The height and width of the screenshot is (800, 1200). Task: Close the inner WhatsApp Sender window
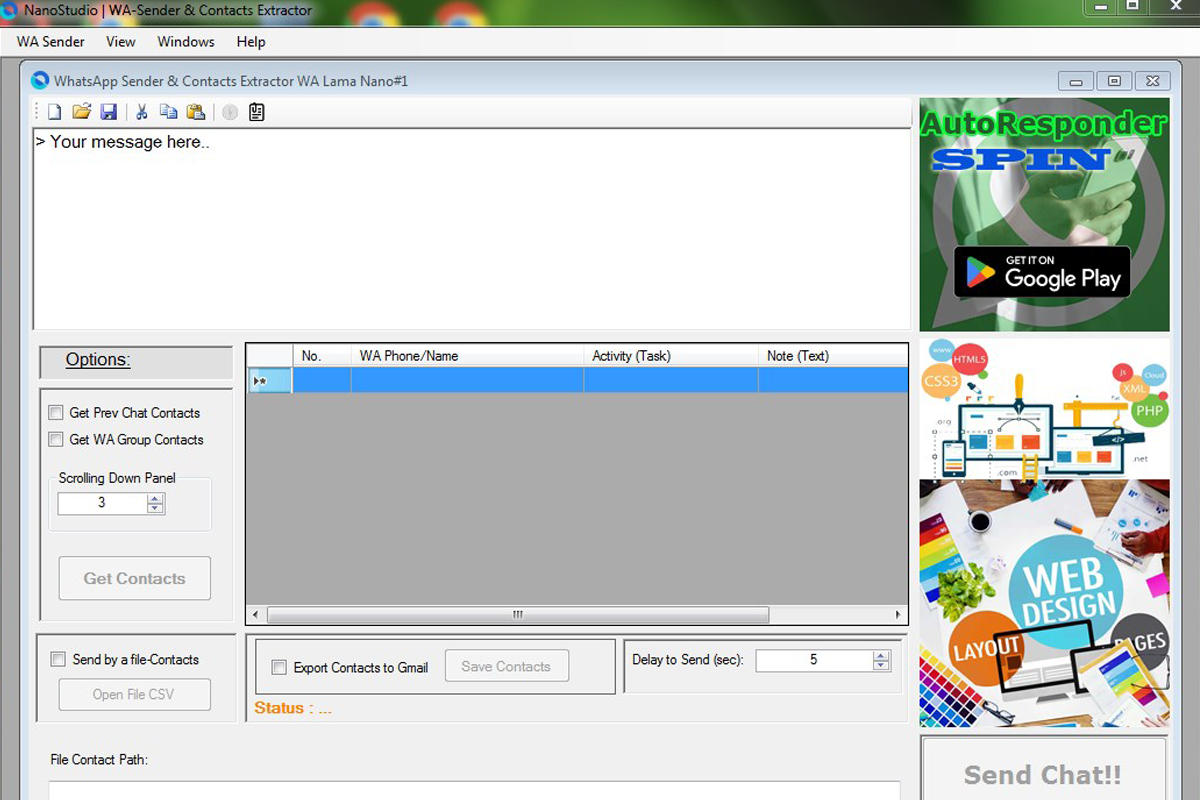coord(1152,81)
